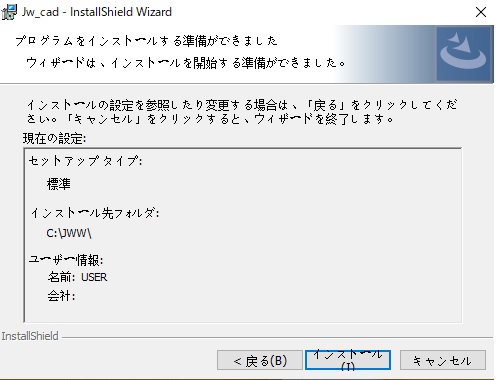Click the Jw_cad installer title bar icon

click(9, 12)
